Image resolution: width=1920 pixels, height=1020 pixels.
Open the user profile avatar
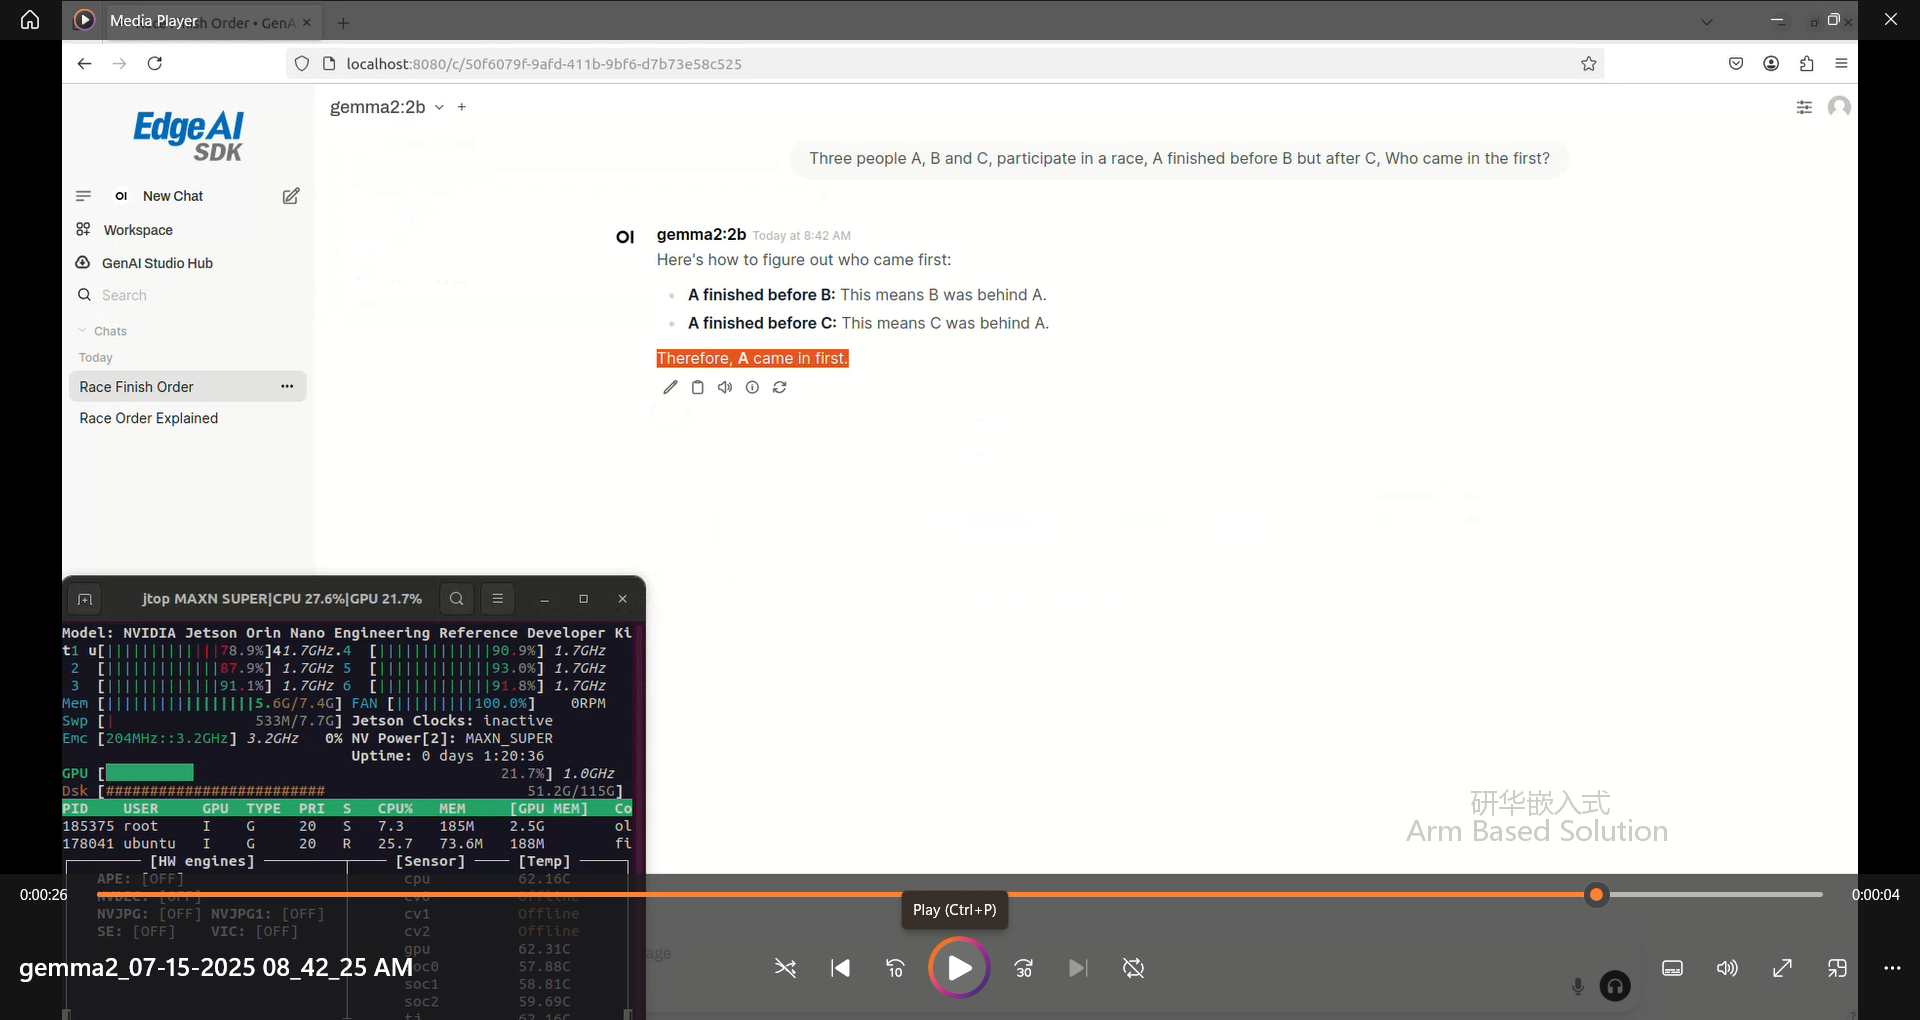pos(1839,107)
